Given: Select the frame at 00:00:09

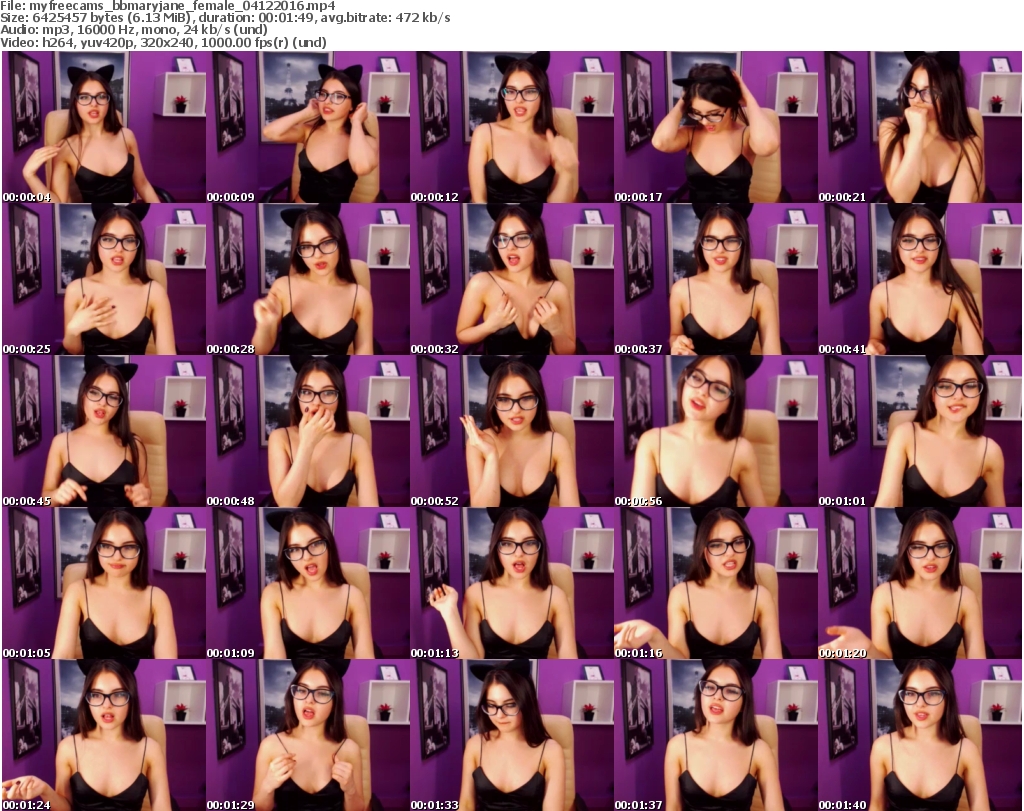Looking at the screenshot, I should [308, 128].
